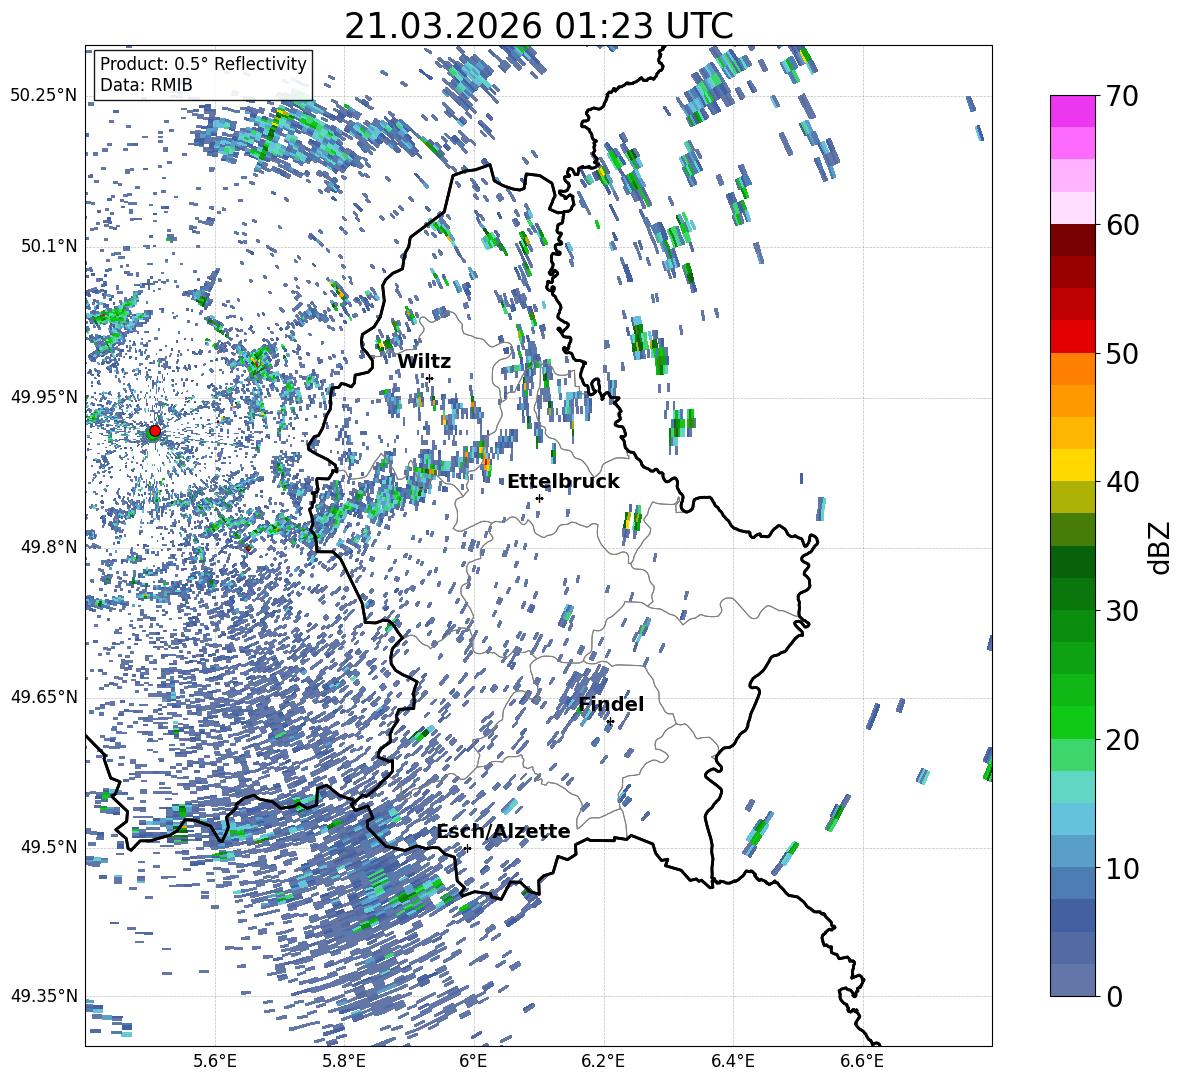Click the Esch/Alzette map label
This screenshot has height=1081, width=1184.
pyautogui.click(x=503, y=832)
